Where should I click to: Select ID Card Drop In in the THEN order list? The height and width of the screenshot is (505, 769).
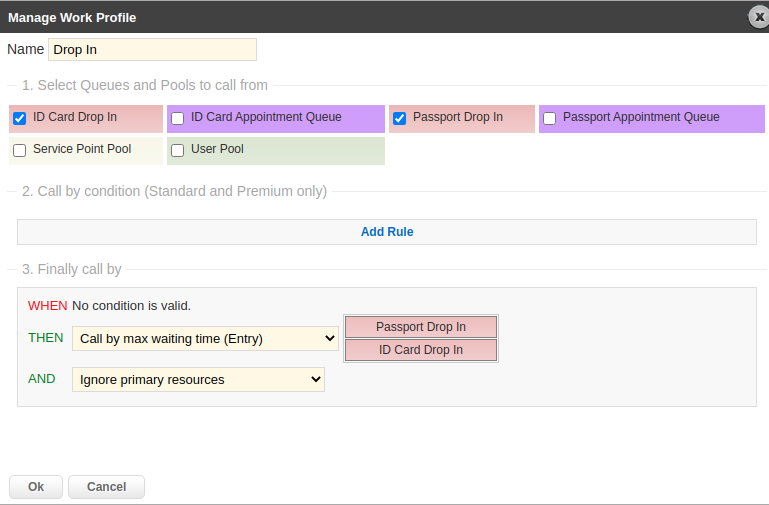421,350
